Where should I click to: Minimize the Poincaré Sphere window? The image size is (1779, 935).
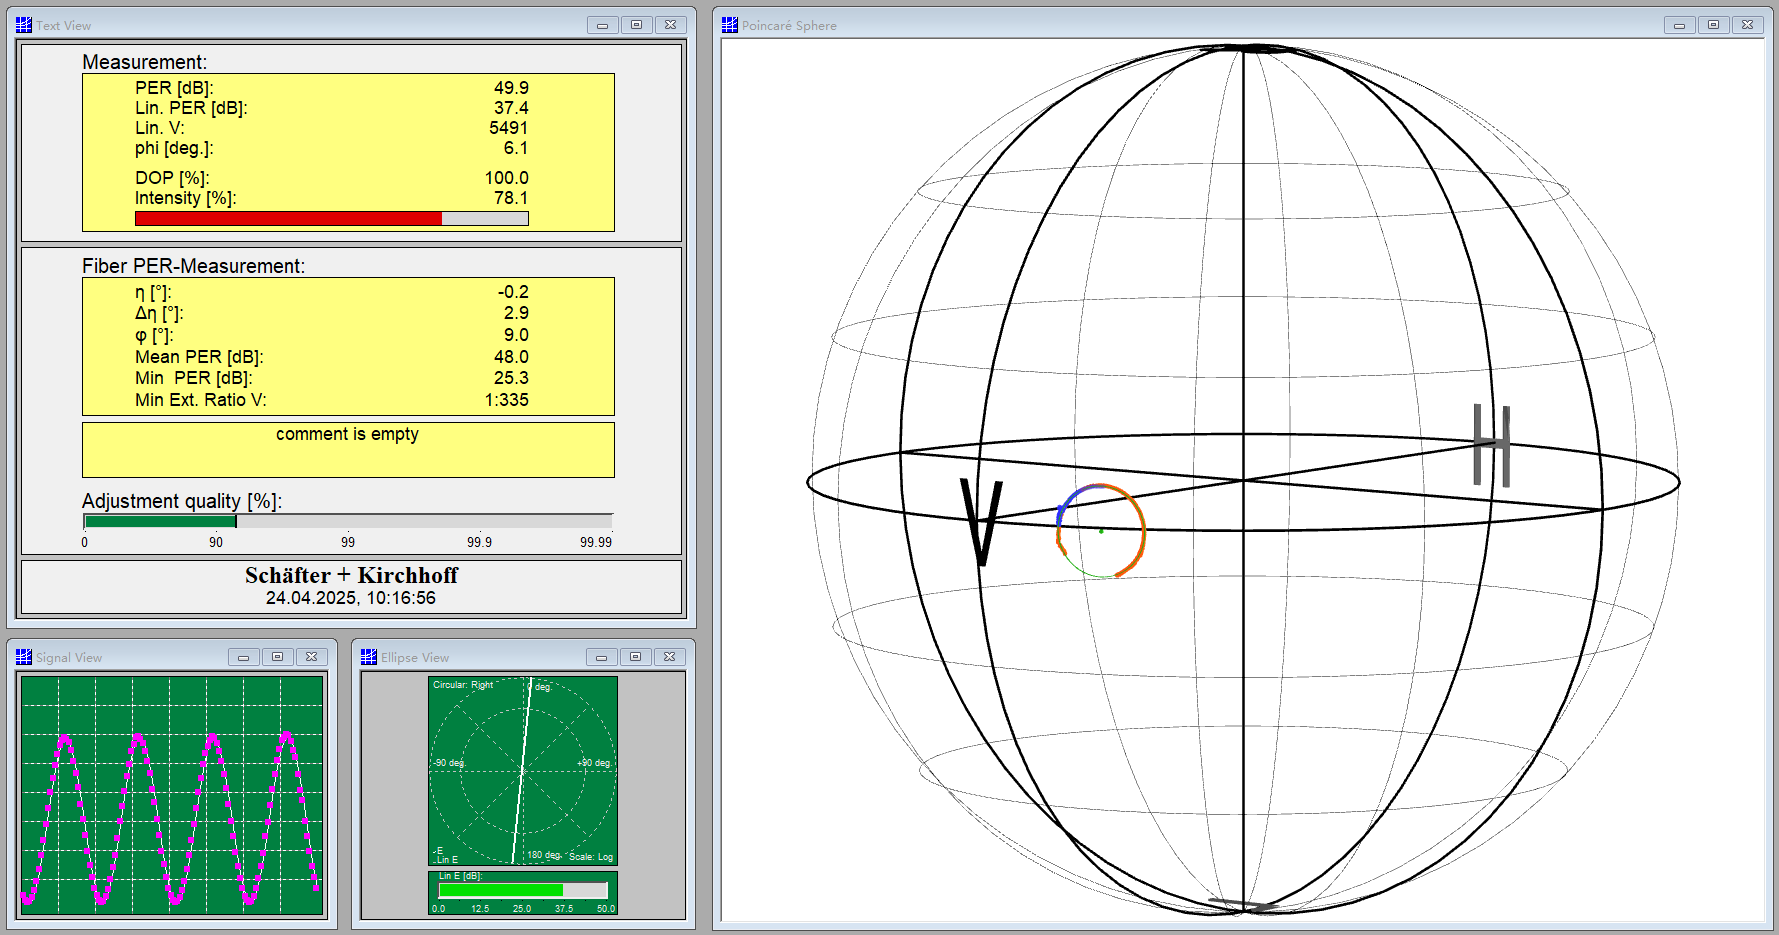pyautogui.click(x=1679, y=25)
